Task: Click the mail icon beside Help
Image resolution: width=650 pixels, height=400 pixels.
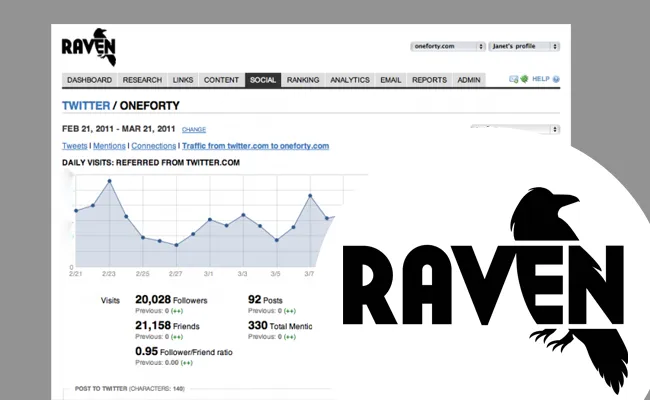Action: tap(514, 79)
